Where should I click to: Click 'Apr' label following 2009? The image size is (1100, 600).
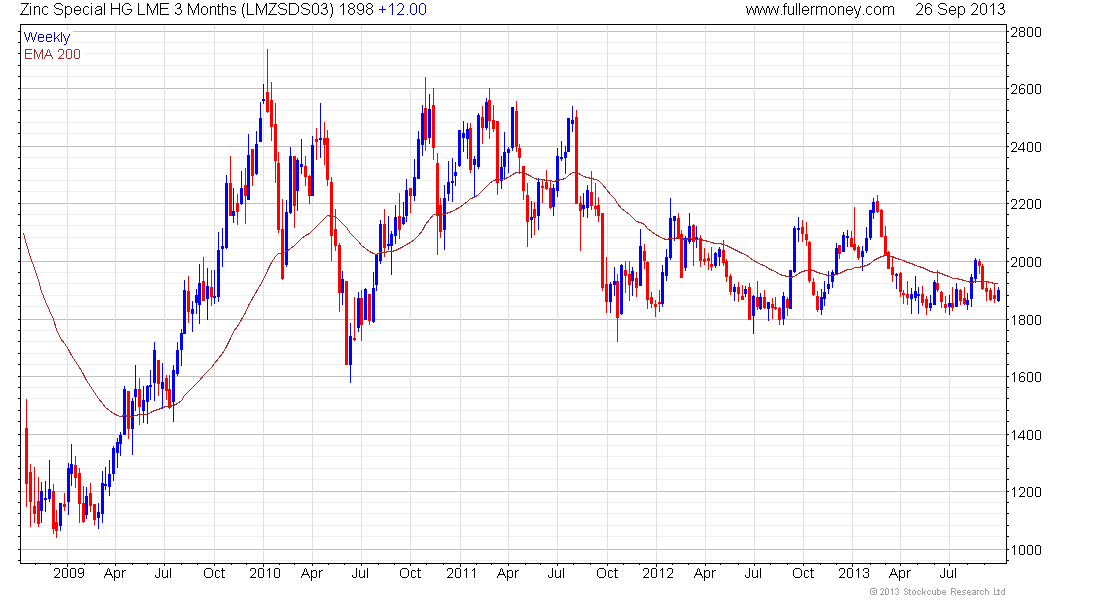pyautogui.click(x=114, y=574)
